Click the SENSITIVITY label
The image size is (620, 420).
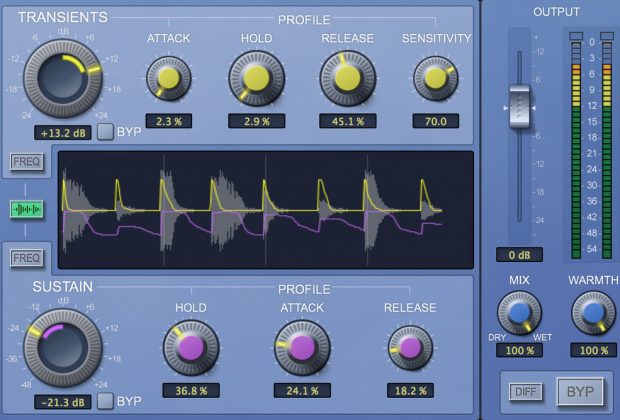pos(437,38)
